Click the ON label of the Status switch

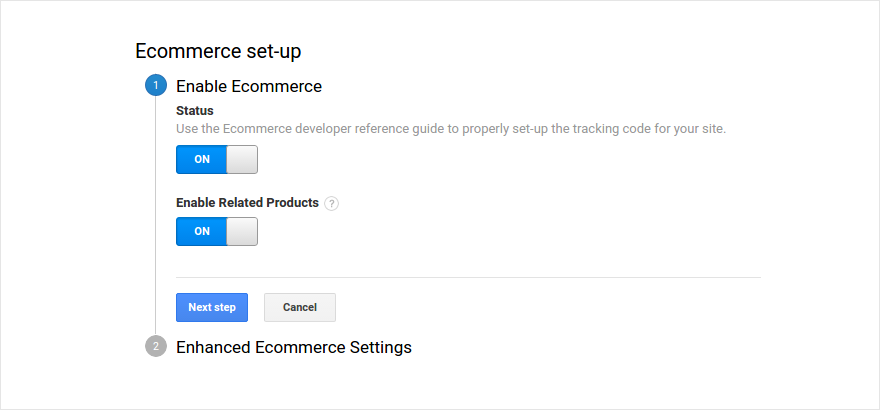[x=202, y=159]
